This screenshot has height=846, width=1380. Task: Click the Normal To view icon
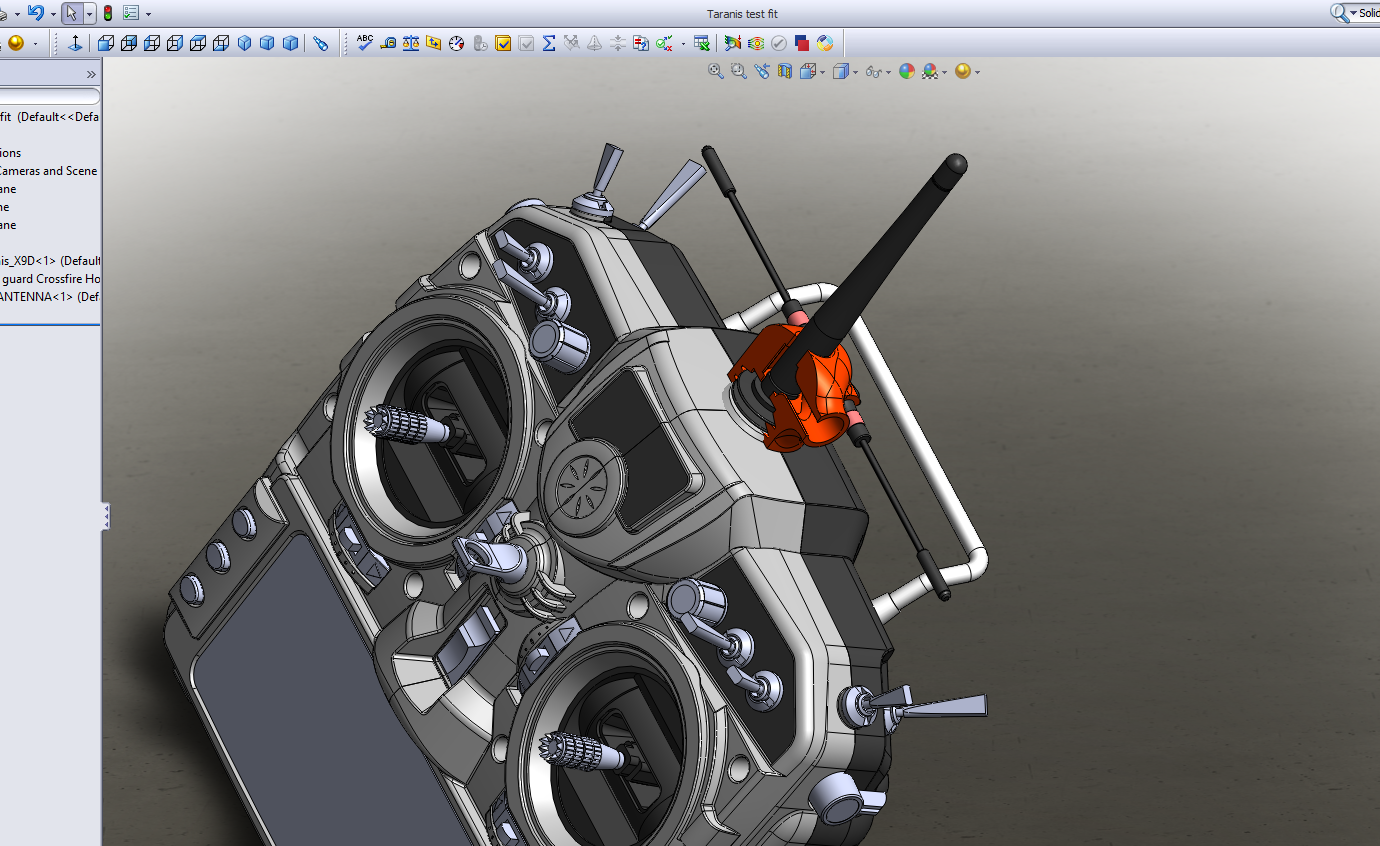(75, 43)
